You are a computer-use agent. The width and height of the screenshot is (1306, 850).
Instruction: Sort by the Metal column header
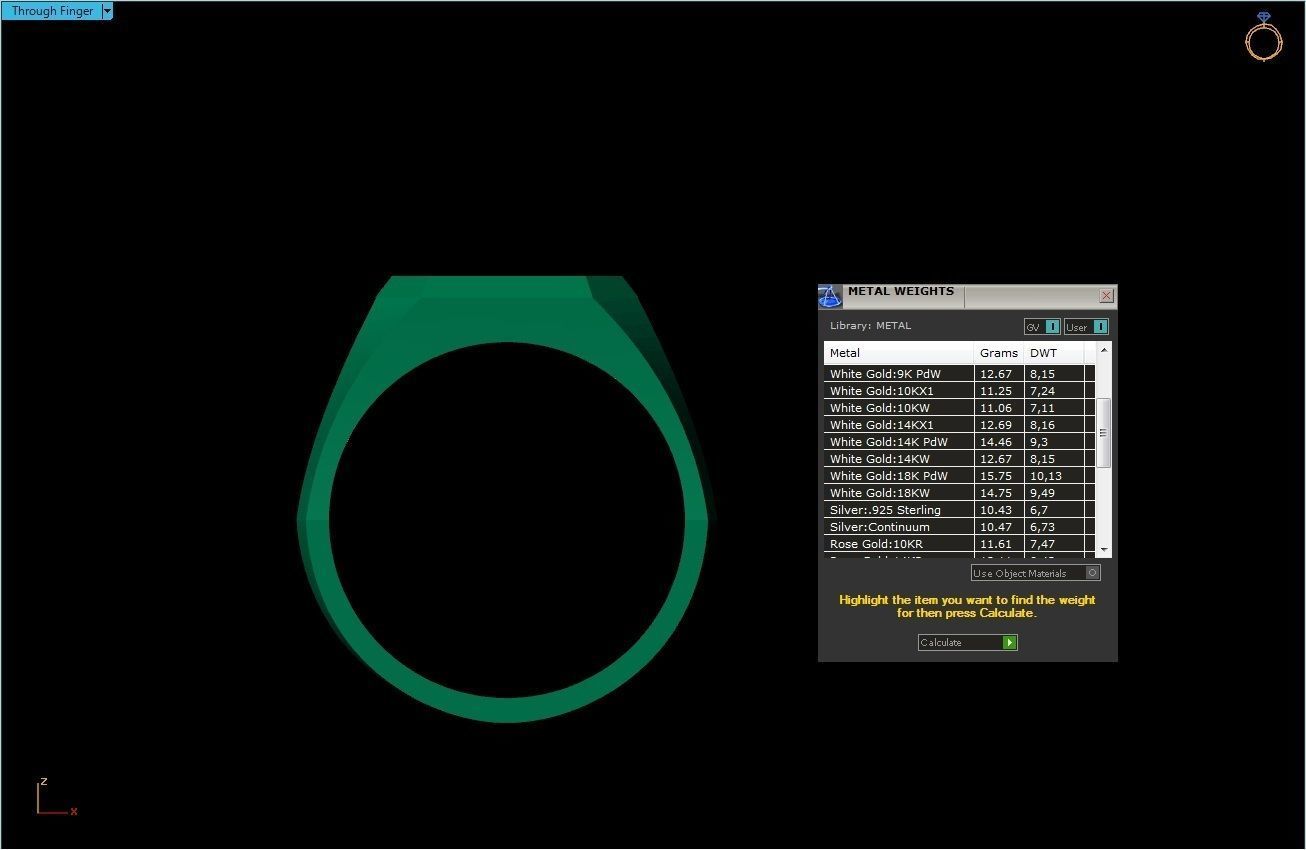(899, 353)
